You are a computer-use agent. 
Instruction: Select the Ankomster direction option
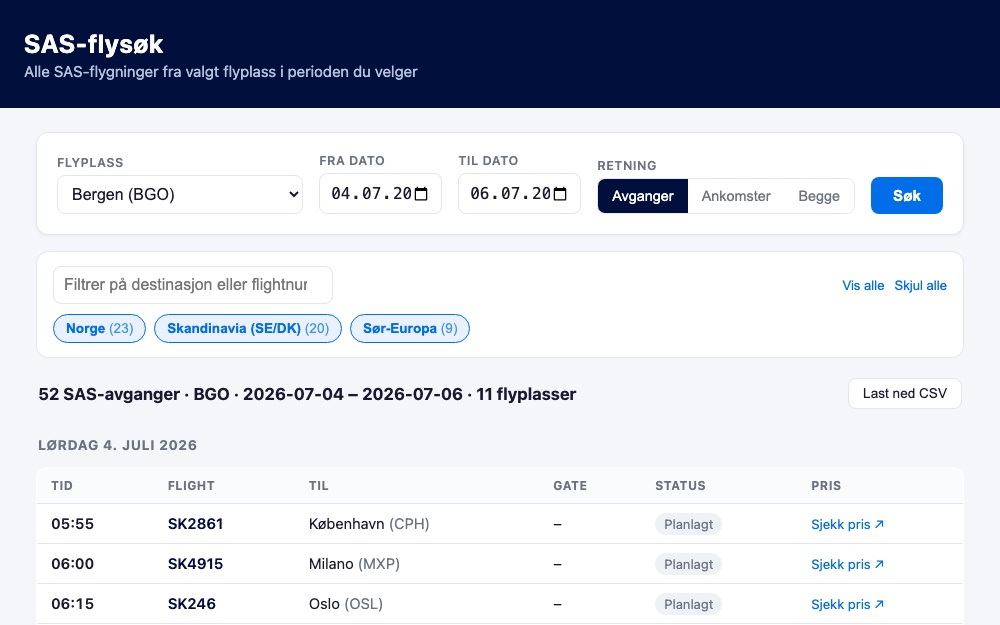pyautogui.click(x=736, y=196)
